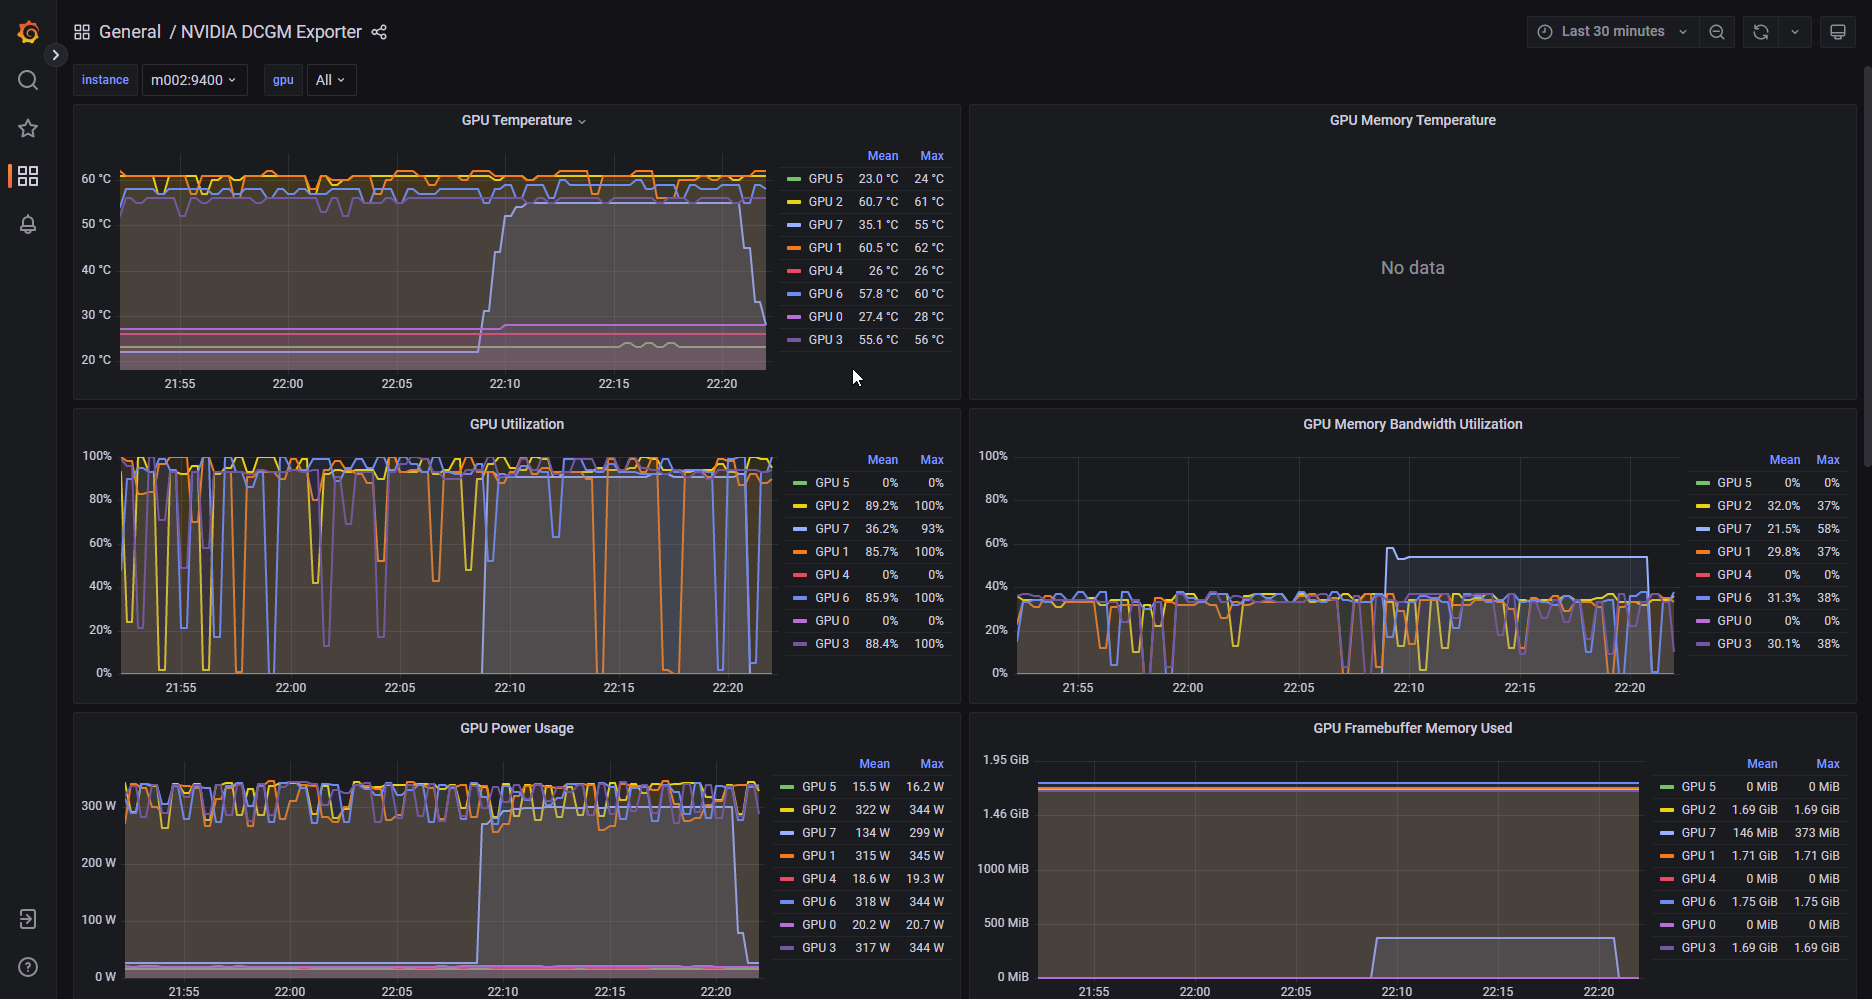The image size is (1872, 999).
Task: Click the 315 W mean value for GPU 1
Action: click(872, 856)
